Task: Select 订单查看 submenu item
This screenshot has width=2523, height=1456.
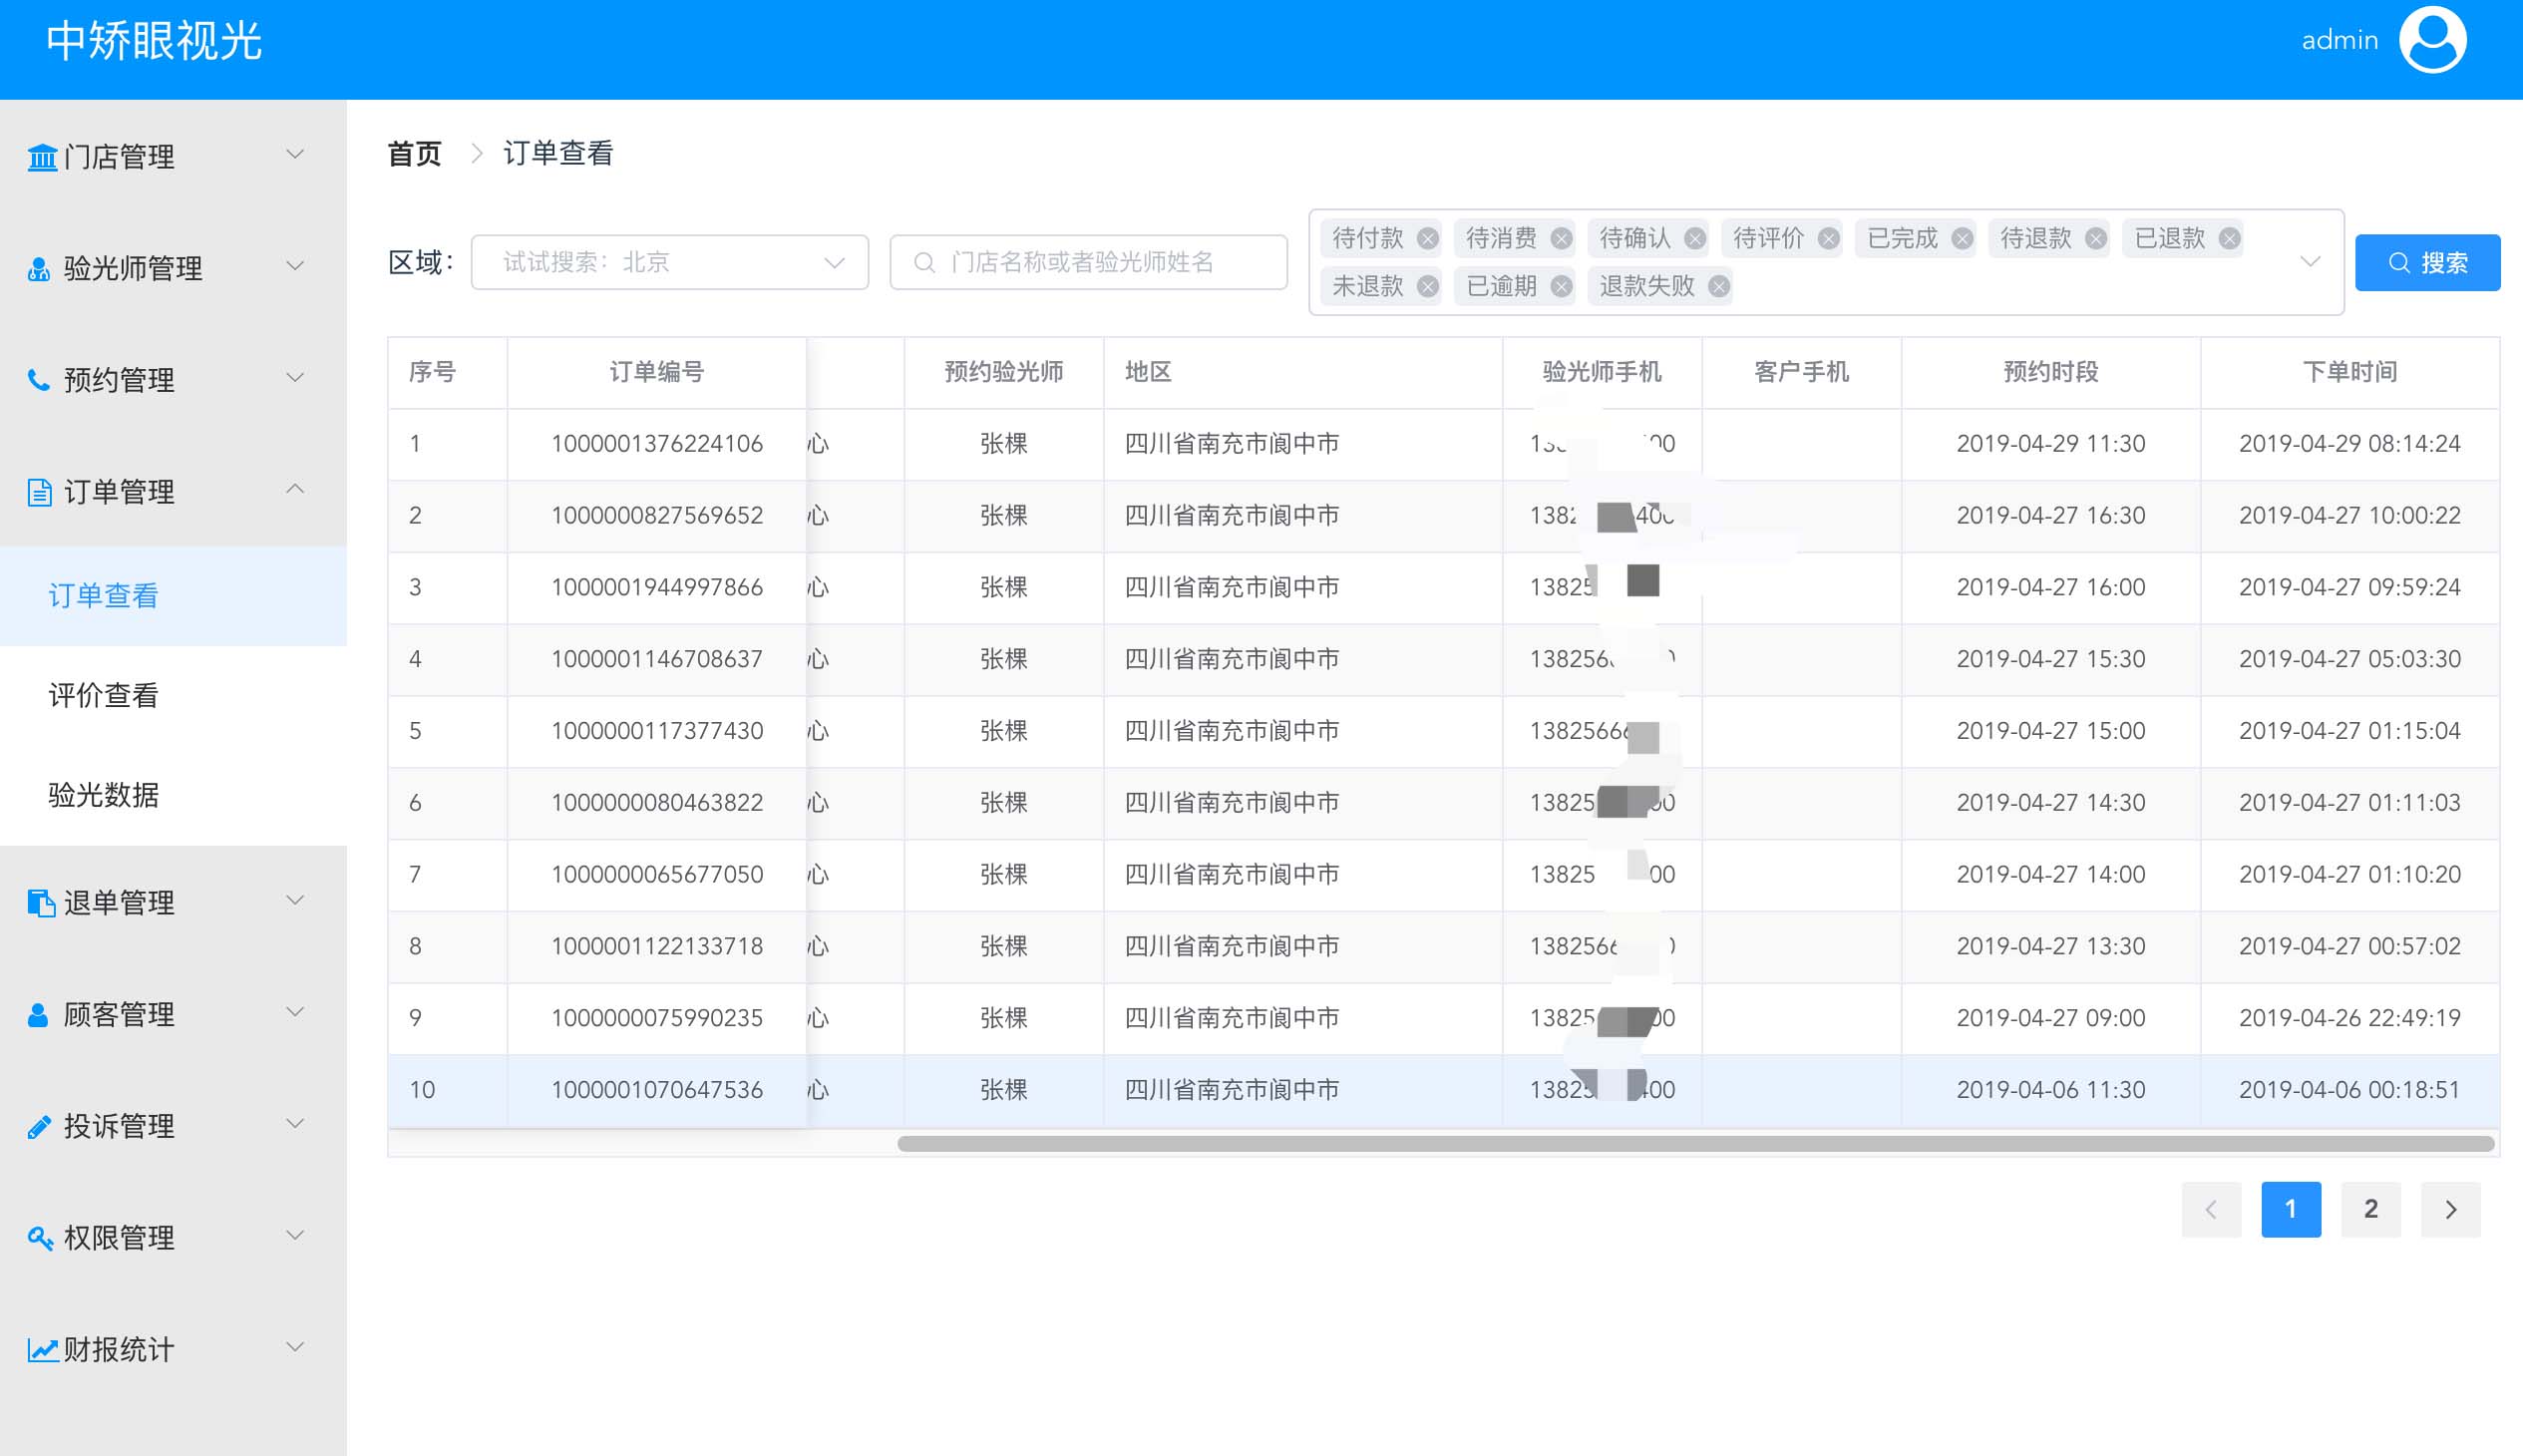Action: coord(173,596)
